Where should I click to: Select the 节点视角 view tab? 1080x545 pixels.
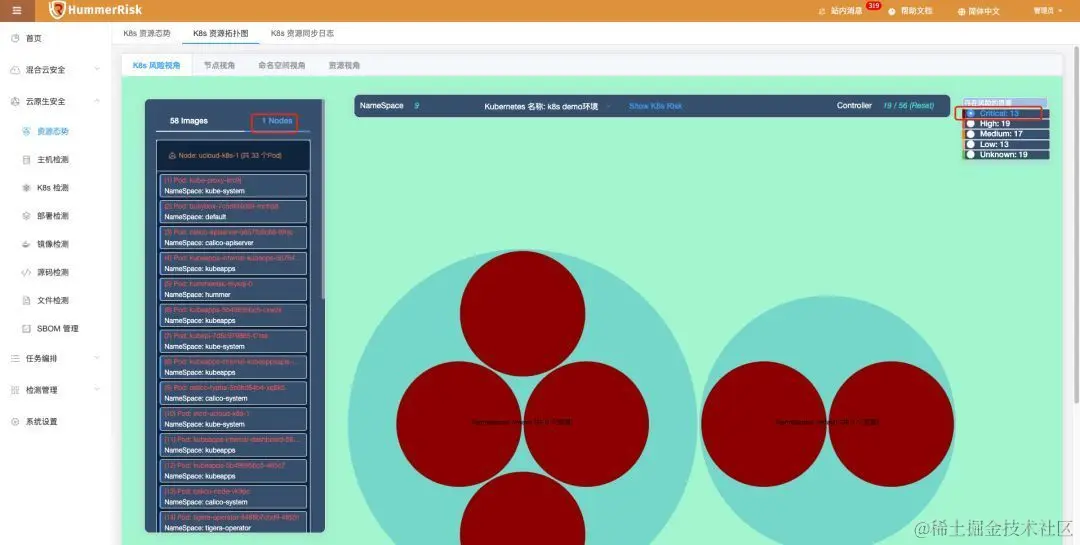(x=219, y=65)
